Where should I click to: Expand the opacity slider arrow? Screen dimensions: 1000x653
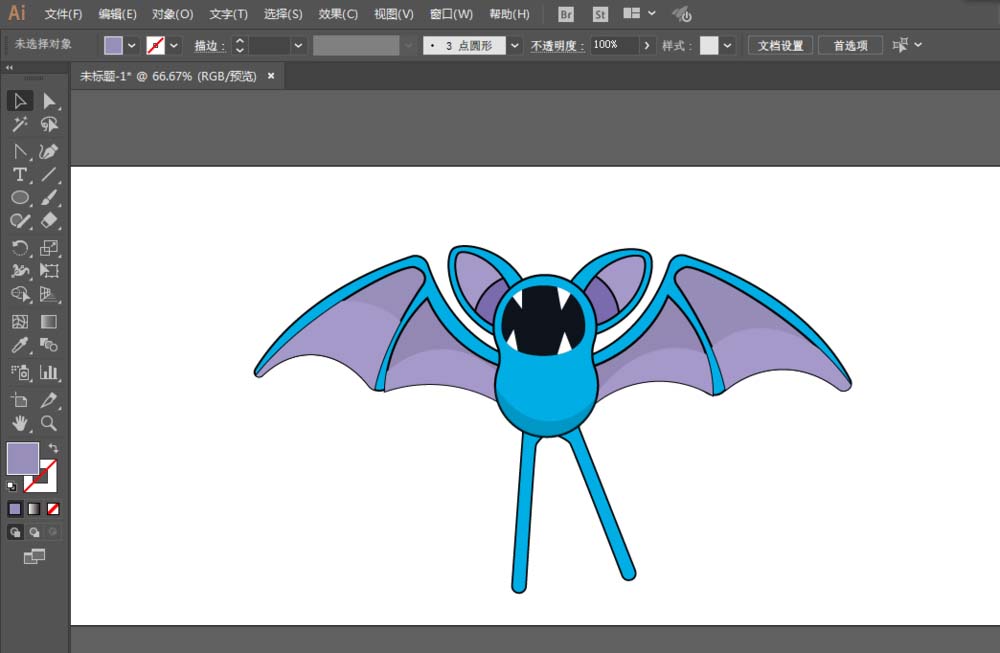tap(647, 45)
